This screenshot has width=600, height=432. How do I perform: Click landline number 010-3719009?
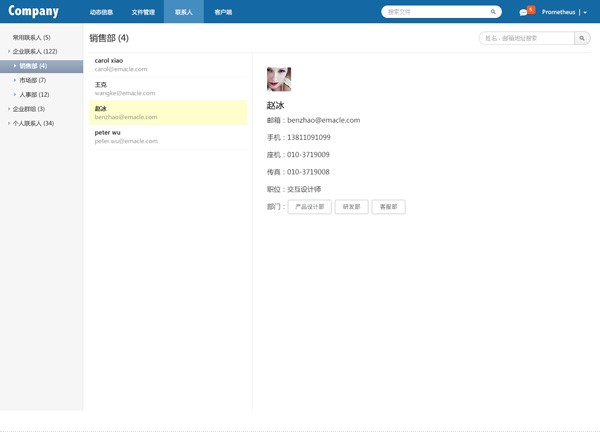(x=308, y=155)
